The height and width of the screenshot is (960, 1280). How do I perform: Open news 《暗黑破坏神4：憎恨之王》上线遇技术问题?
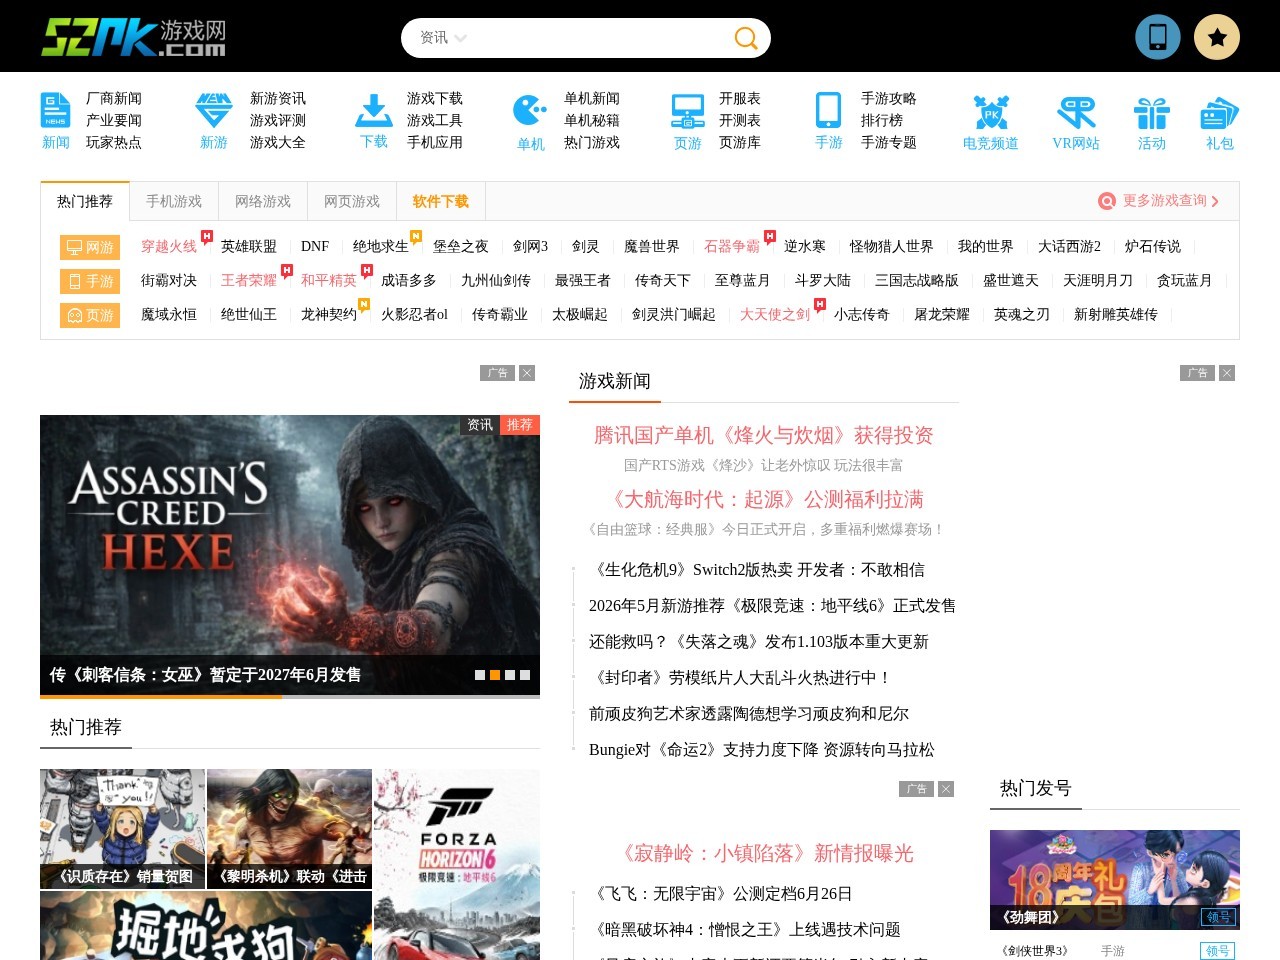[x=745, y=930]
